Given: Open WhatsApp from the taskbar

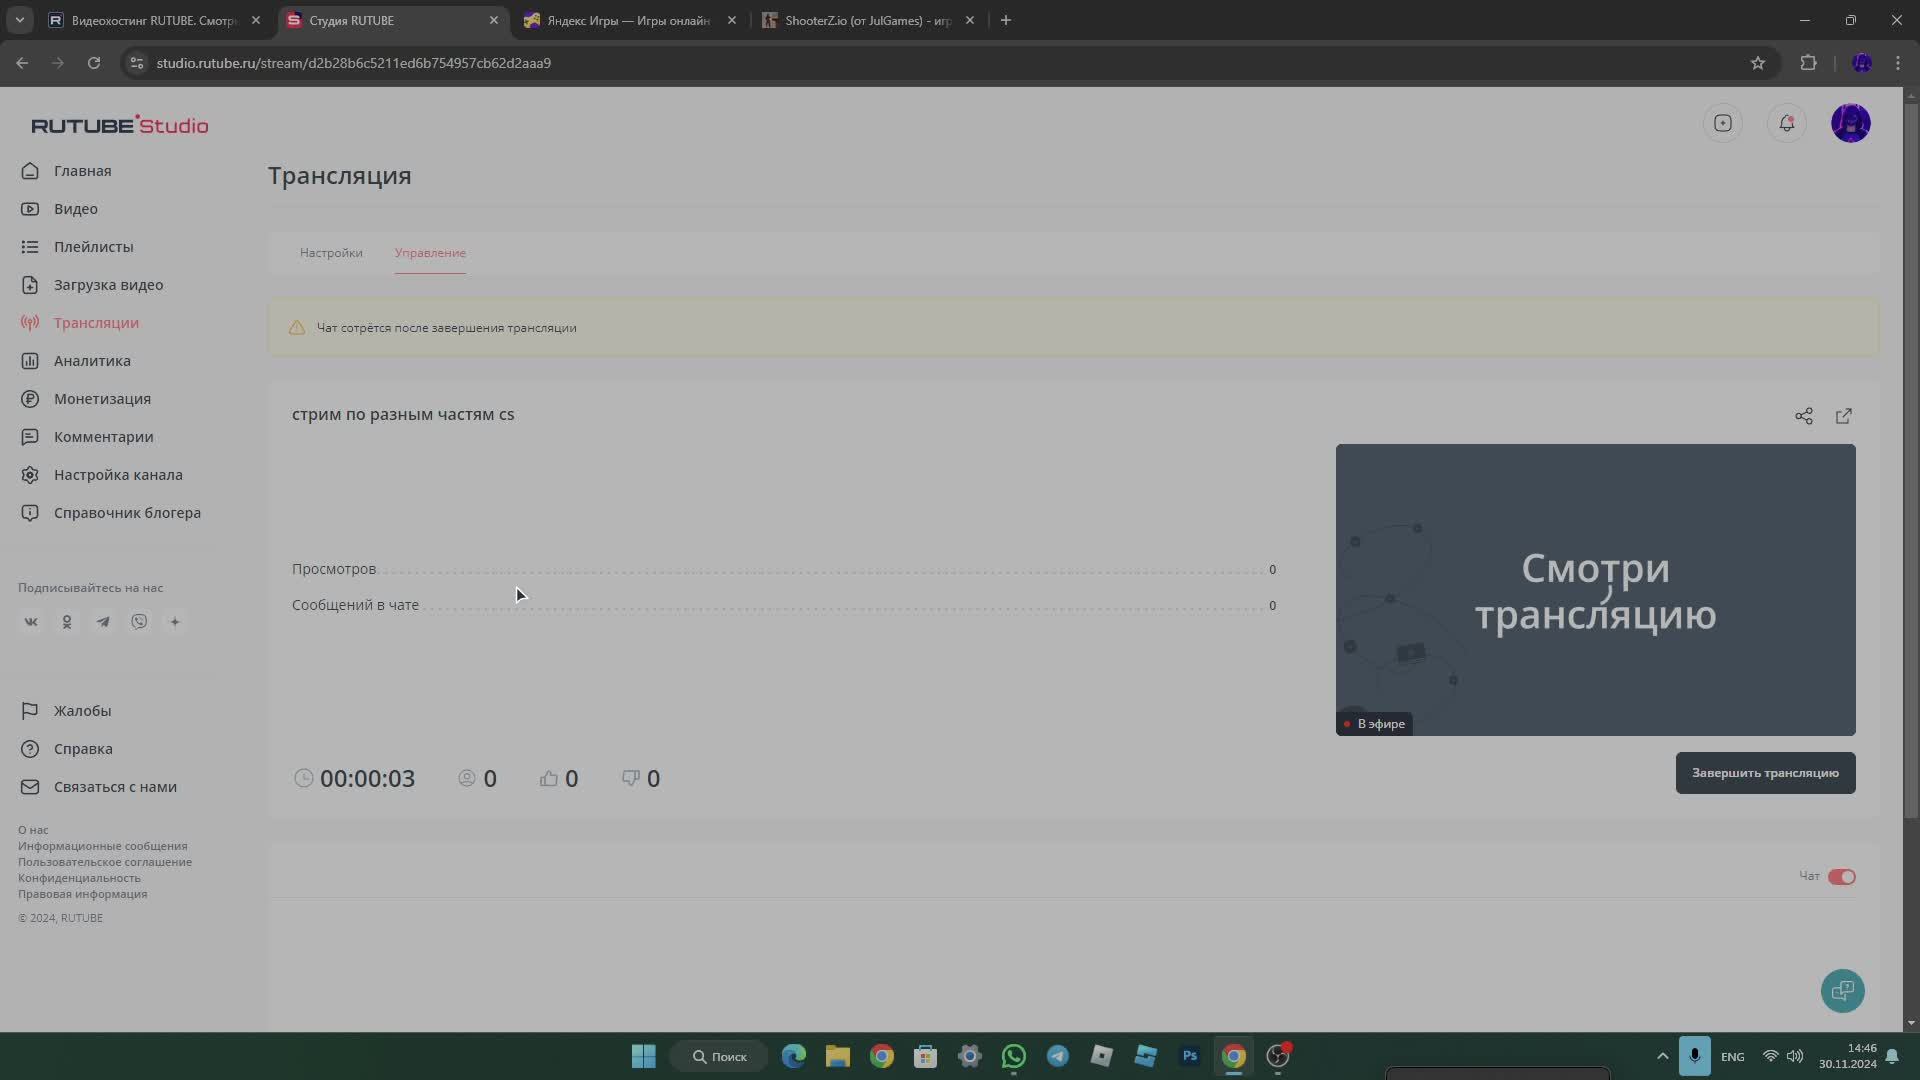Looking at the screenshot, I should click(1013, 1055).
